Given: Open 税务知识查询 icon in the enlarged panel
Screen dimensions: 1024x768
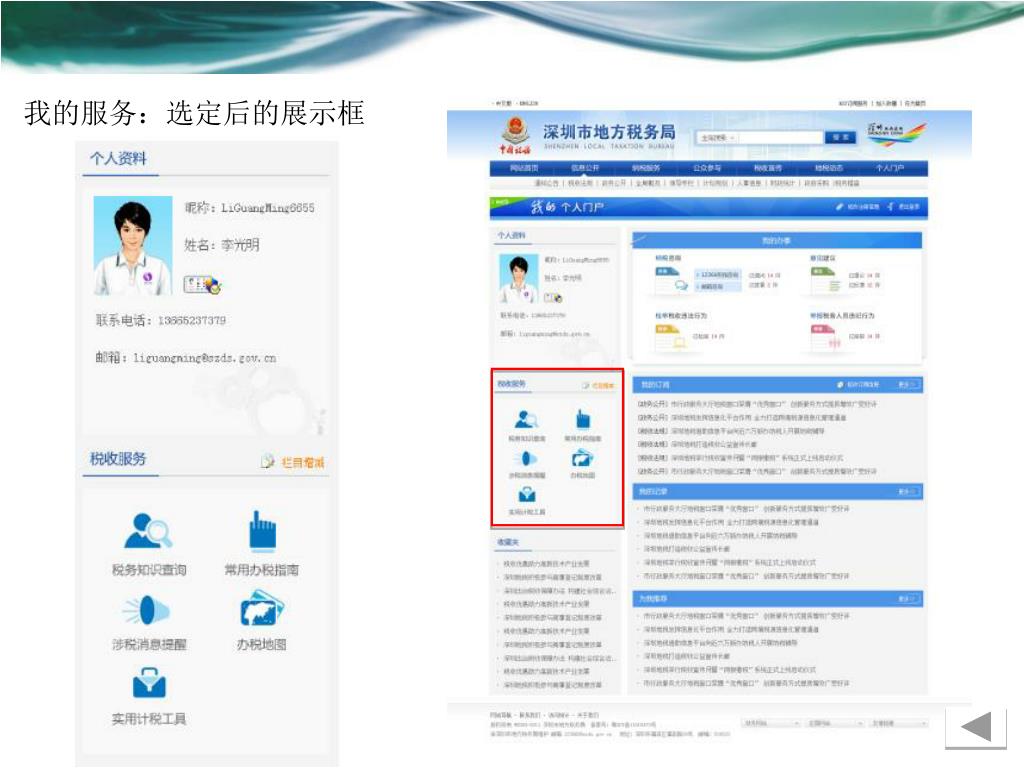Looking at the screenshot, I should click(x=148, y=530).
